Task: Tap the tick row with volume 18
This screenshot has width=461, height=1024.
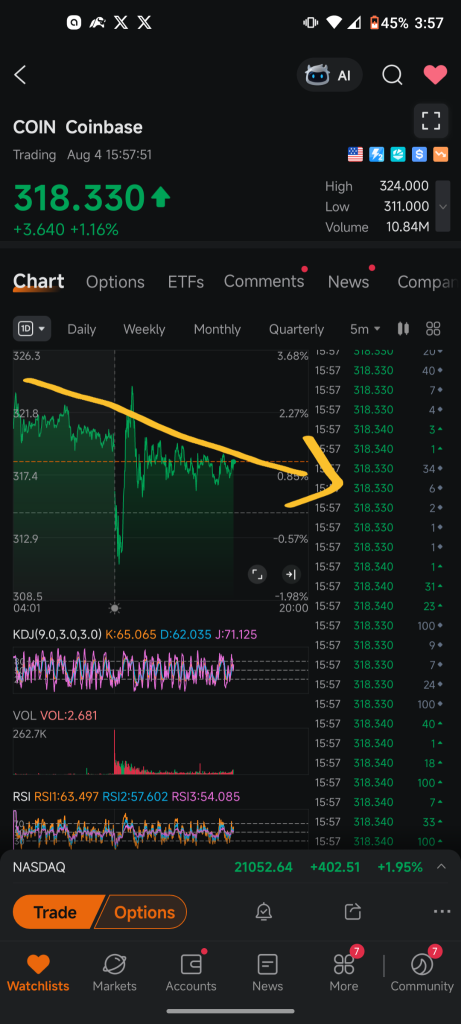Action: (380, 762)
